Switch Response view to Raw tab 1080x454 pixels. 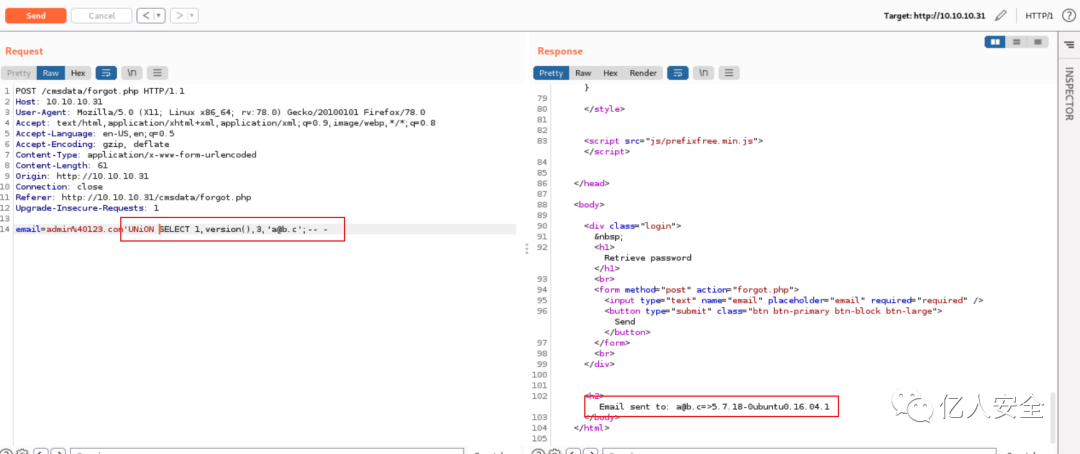[583, 73]
